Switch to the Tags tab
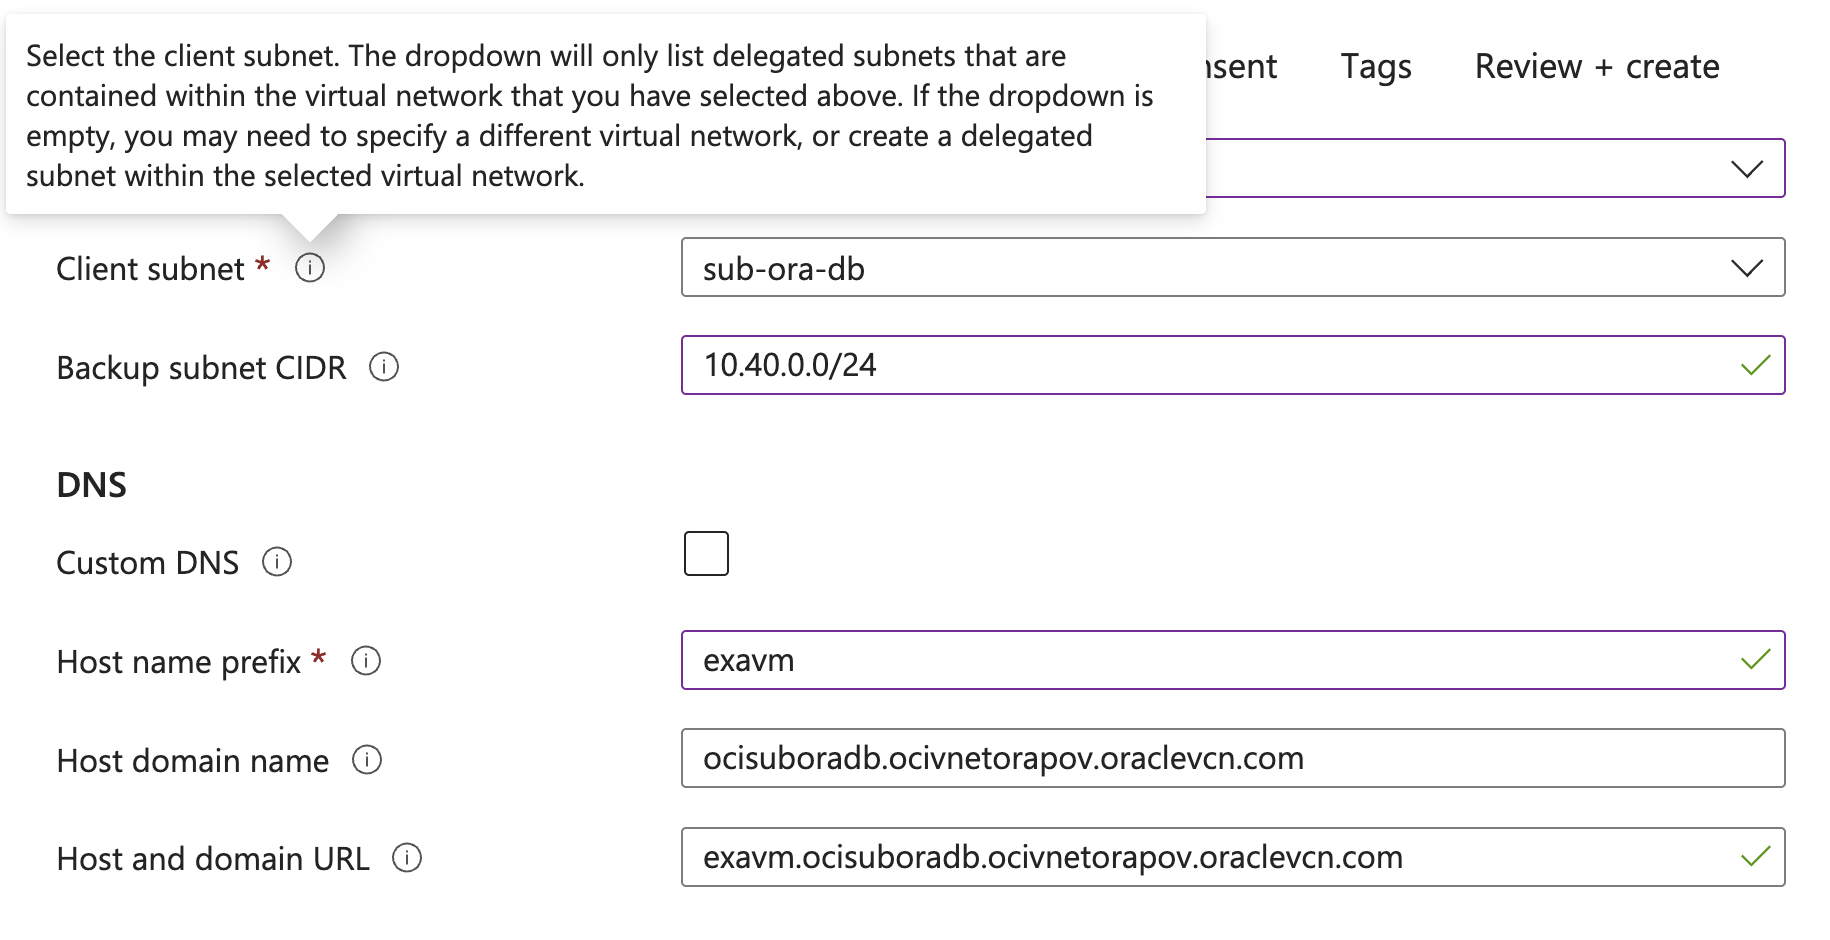1830x940 pixels. point(1376,67)
